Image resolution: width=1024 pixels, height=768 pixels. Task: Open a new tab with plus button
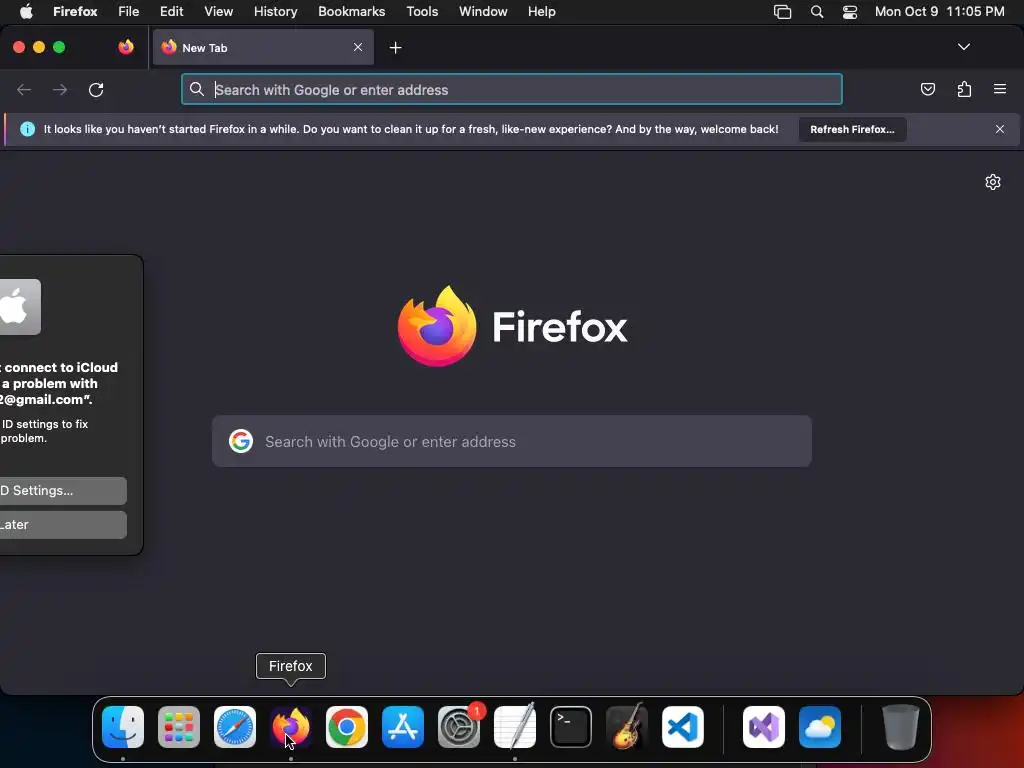[395, 48]
